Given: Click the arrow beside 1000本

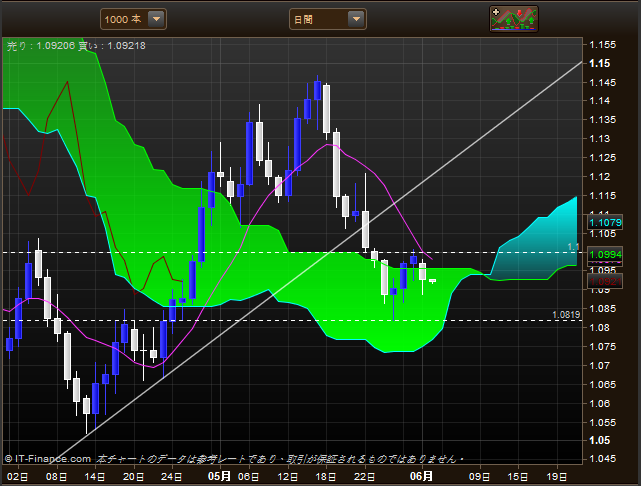Looking at the screenshot, I should coord(156,19).
